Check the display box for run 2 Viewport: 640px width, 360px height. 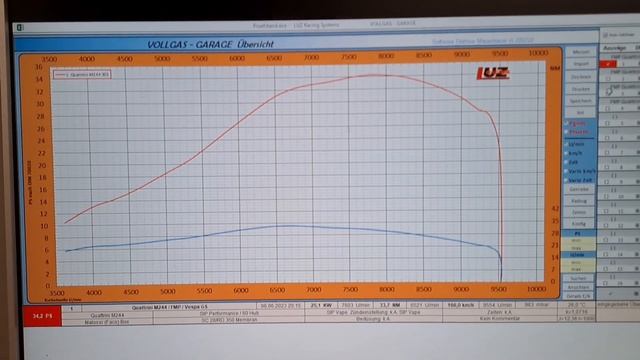[x=608, y=79]
